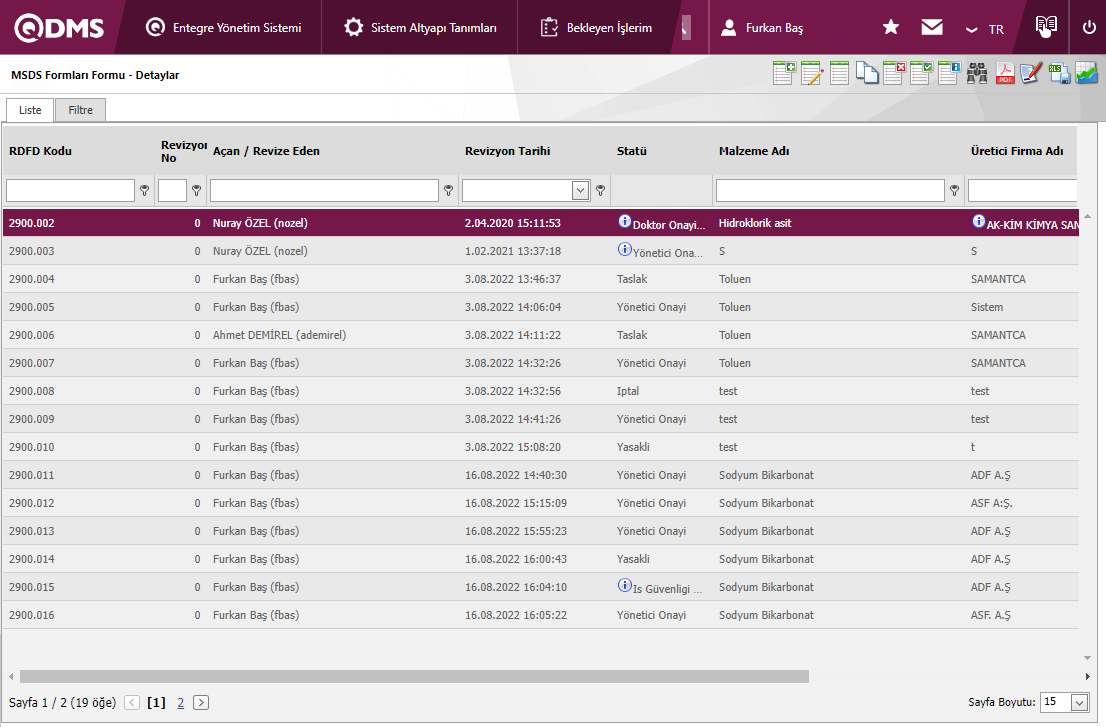Open the TR language selector
Screen dimensions: 1106x727
[985, 29]
